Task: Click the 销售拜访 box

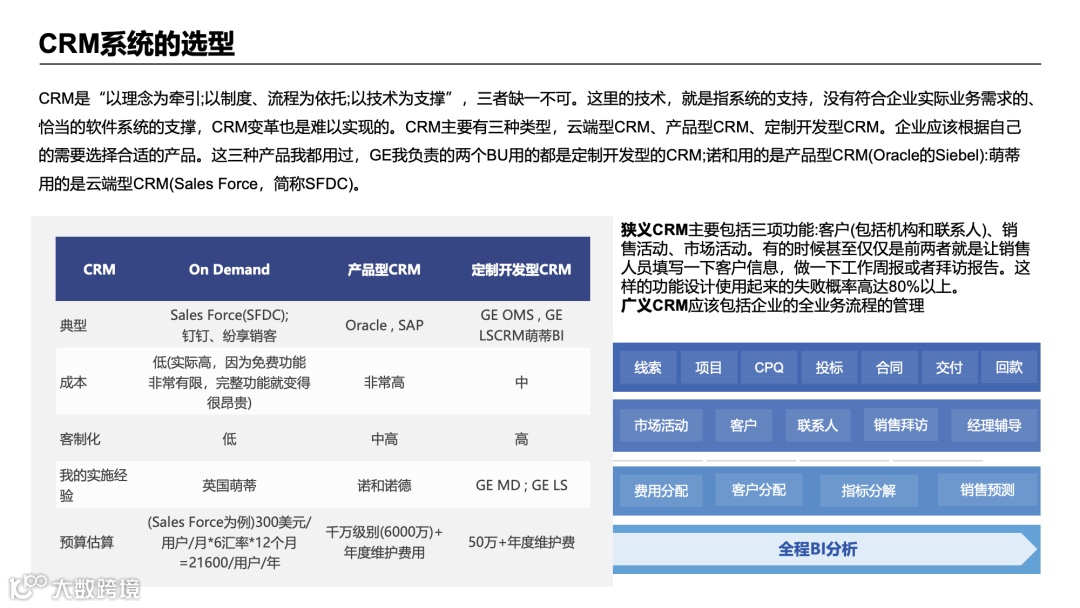Action: pyautogui.click(x=900, y=425)
